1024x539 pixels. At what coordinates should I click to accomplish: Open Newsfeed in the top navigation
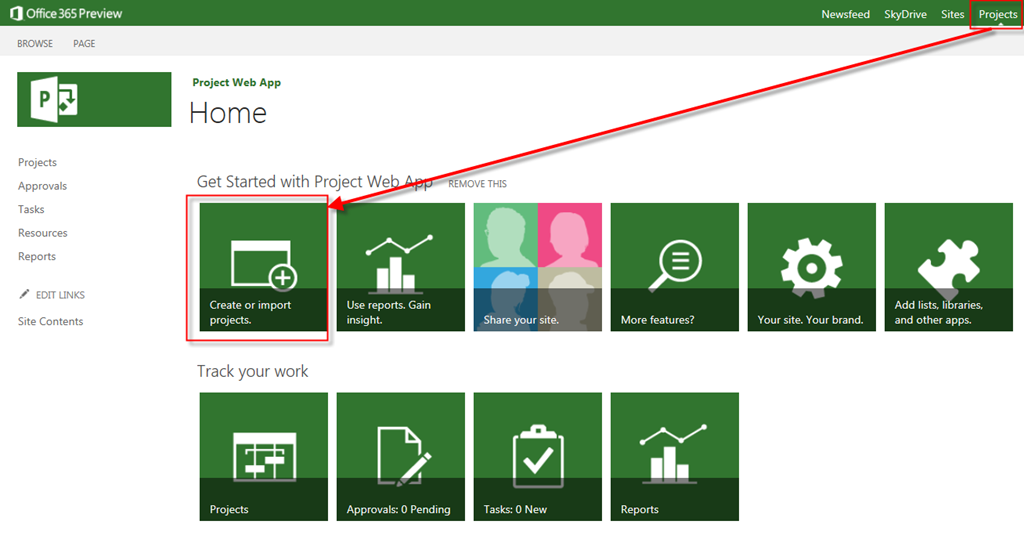(845, 15)
